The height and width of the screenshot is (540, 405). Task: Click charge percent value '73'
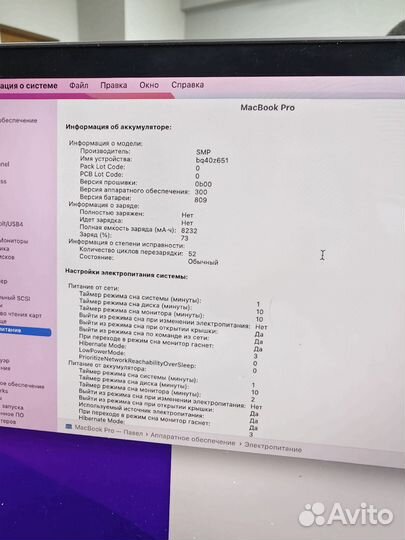185,238
